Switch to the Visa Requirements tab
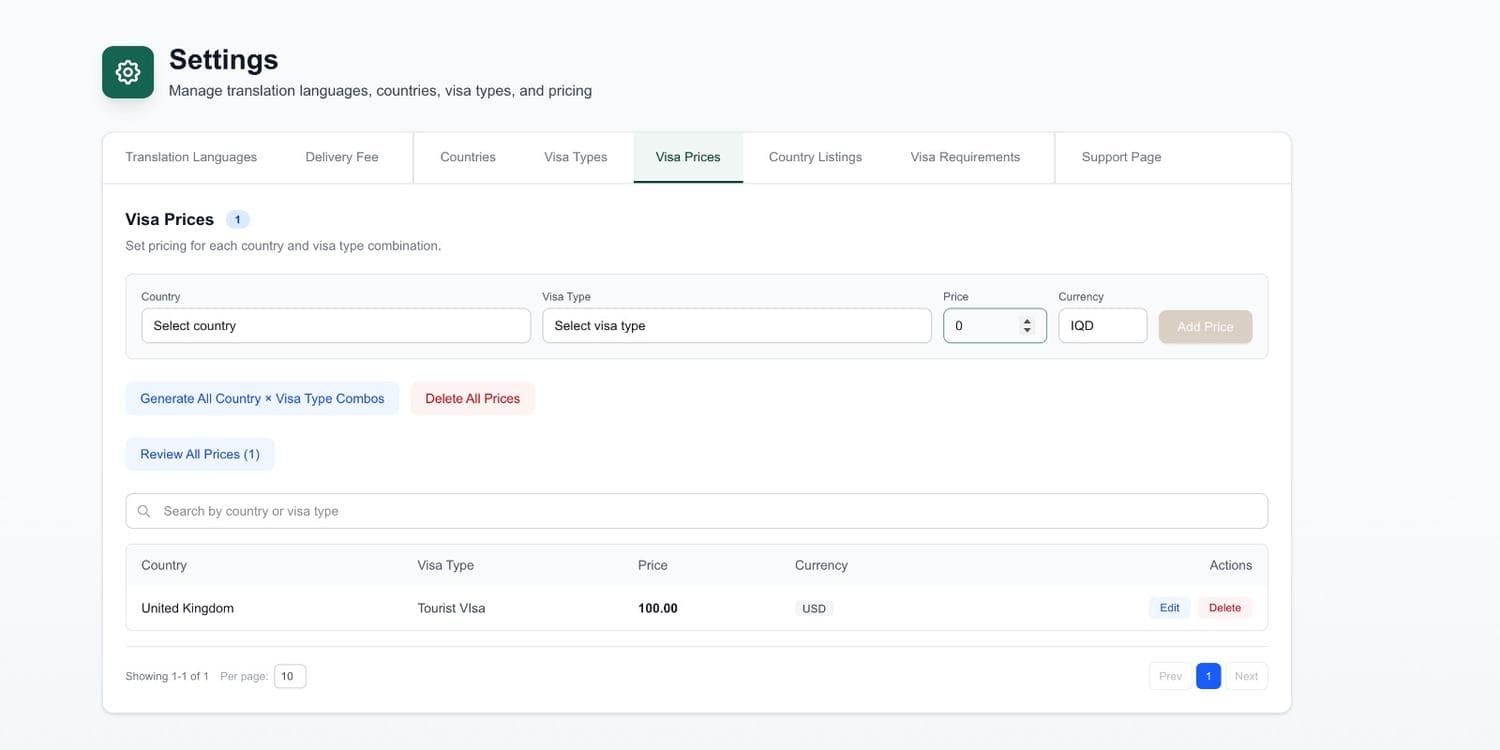 pyautogui.click(x=965, y=157)
